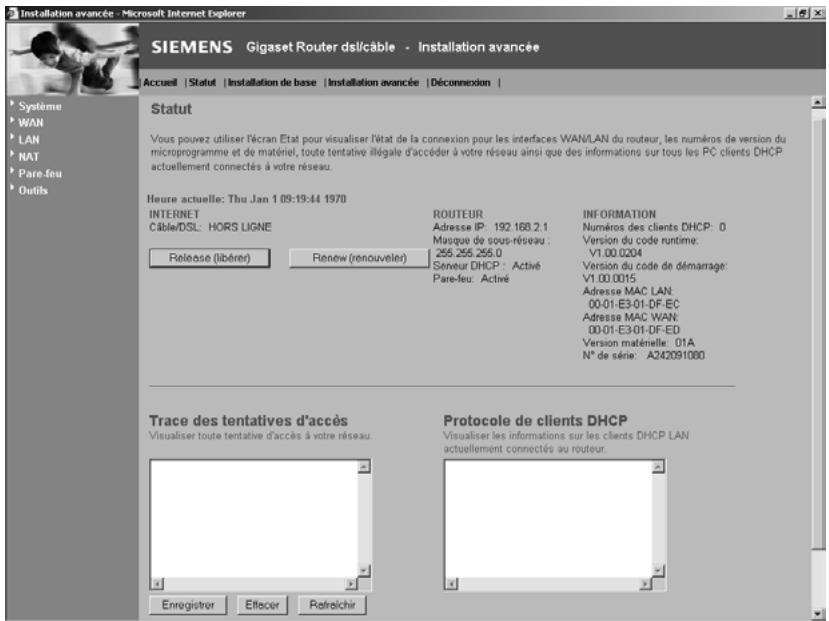Click the Déconnexion link
The width and height of the screenshot is (829, 621).
point(460,82)
